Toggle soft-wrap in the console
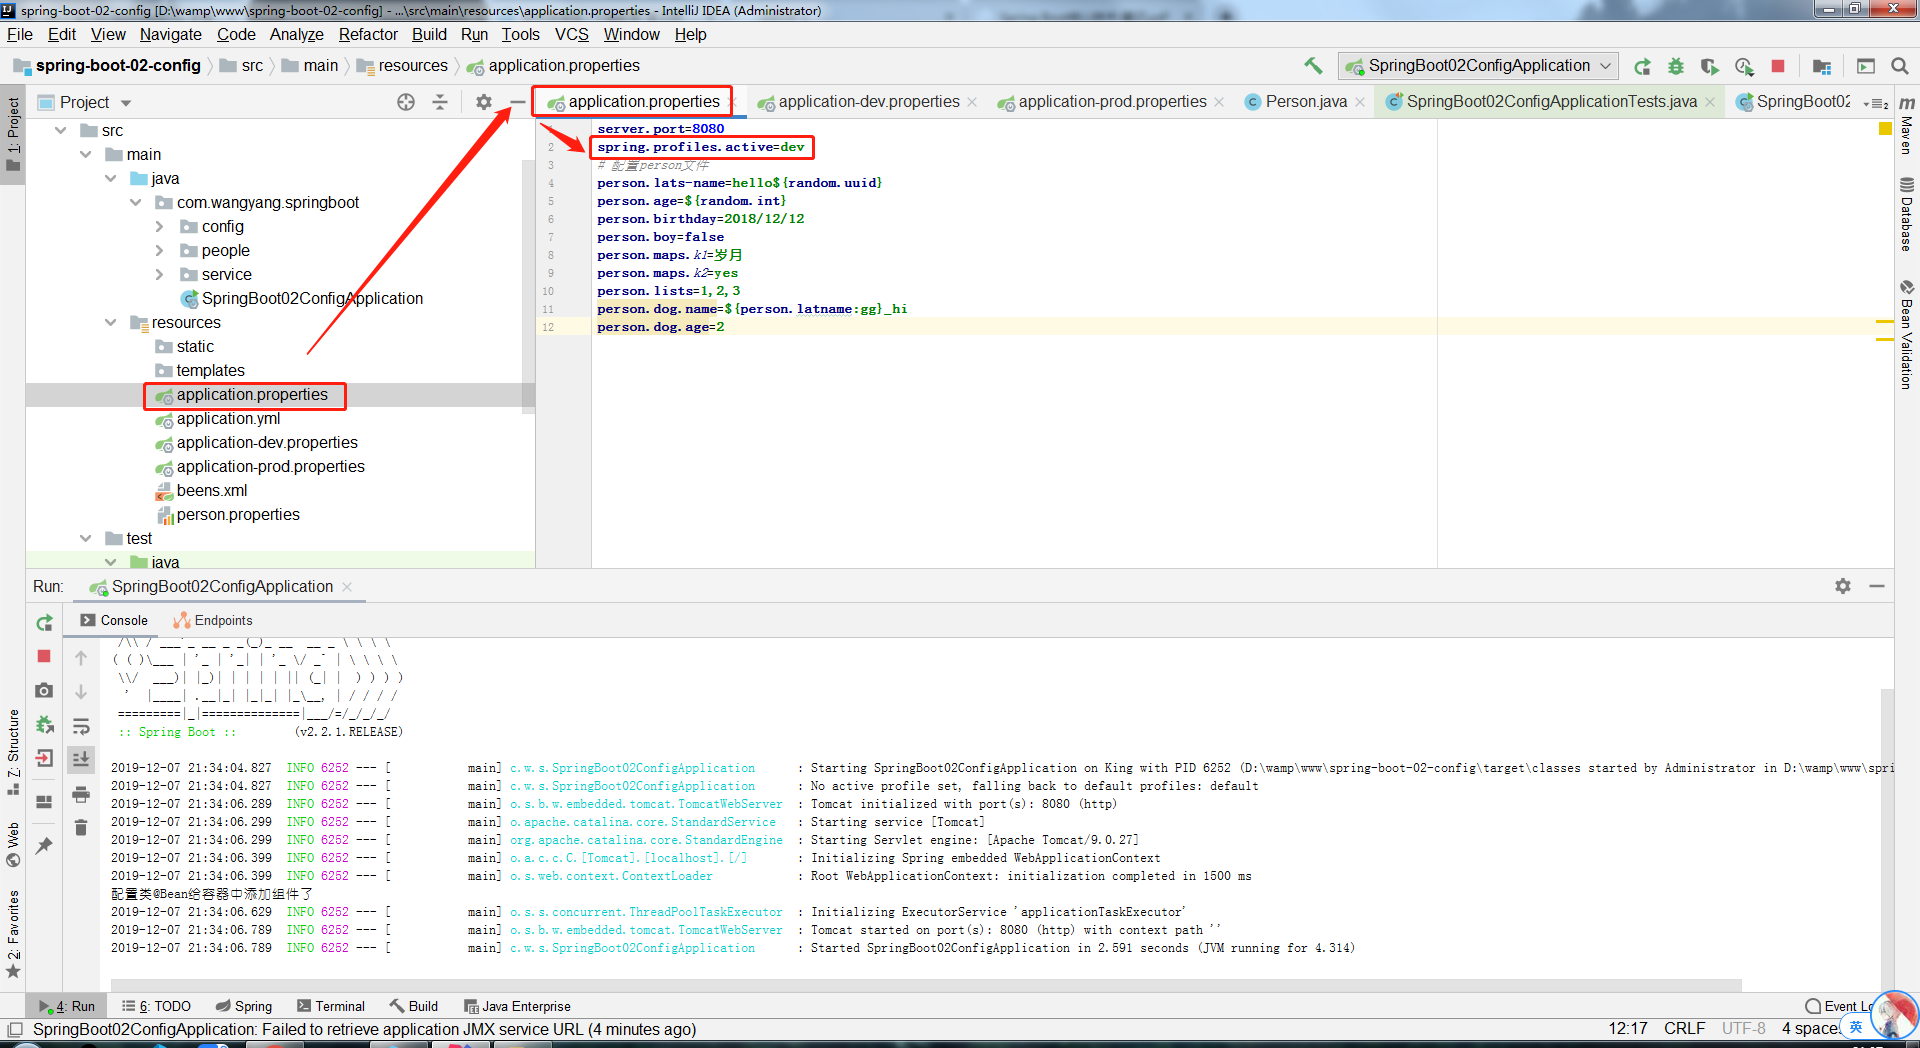This screenshot has height=1048, width=1920. point(81,726)
